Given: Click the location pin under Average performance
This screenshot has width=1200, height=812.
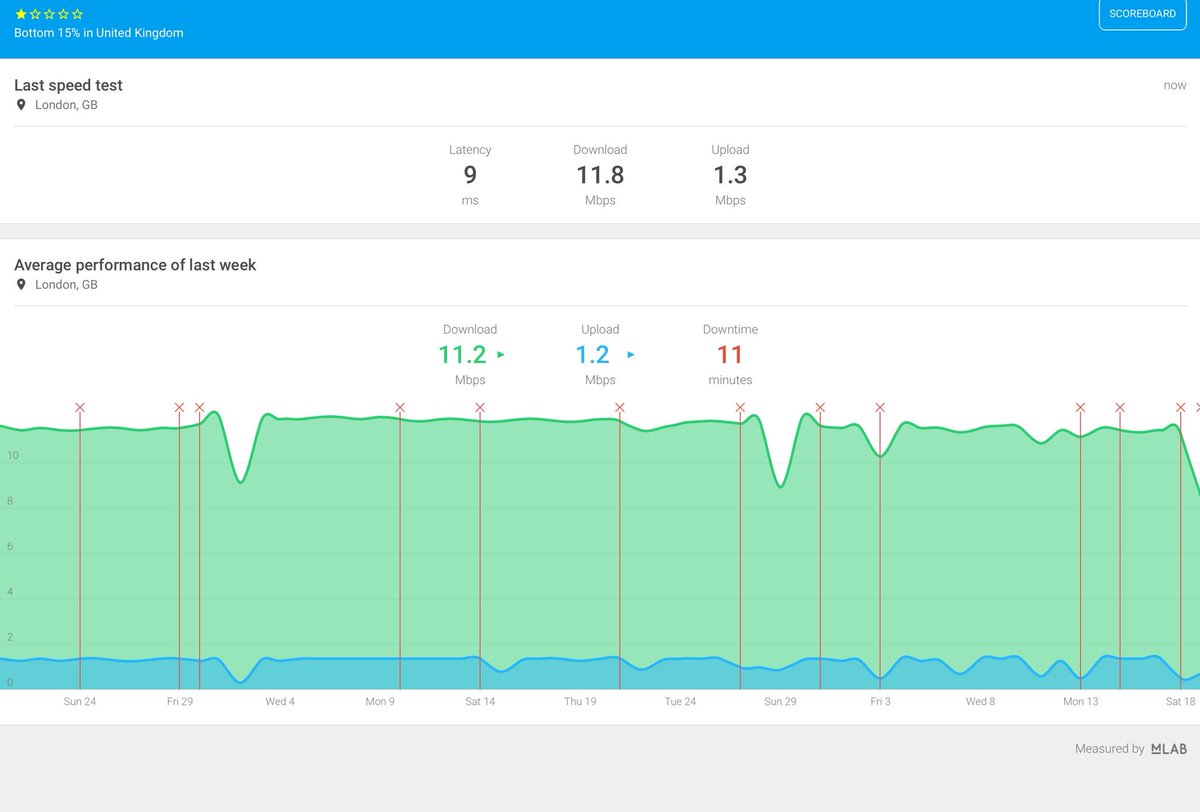Looking at the screenshot, I should click(20, 284).
